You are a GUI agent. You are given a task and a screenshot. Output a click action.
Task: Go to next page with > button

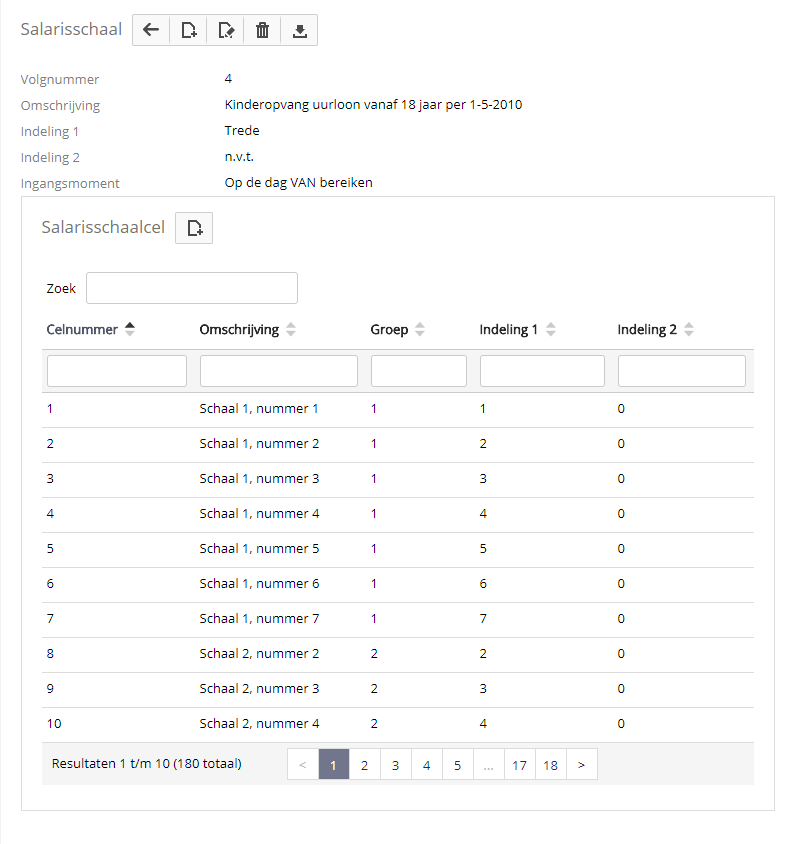coord(581,765)
